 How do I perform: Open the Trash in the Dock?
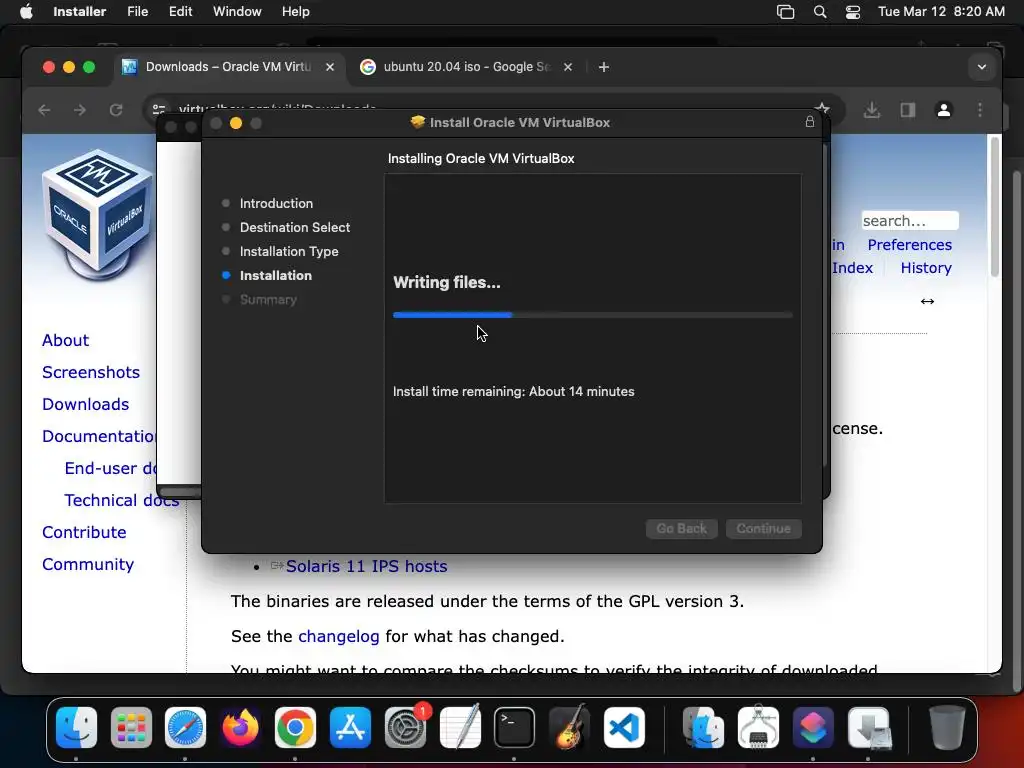(x=946, y=727)
